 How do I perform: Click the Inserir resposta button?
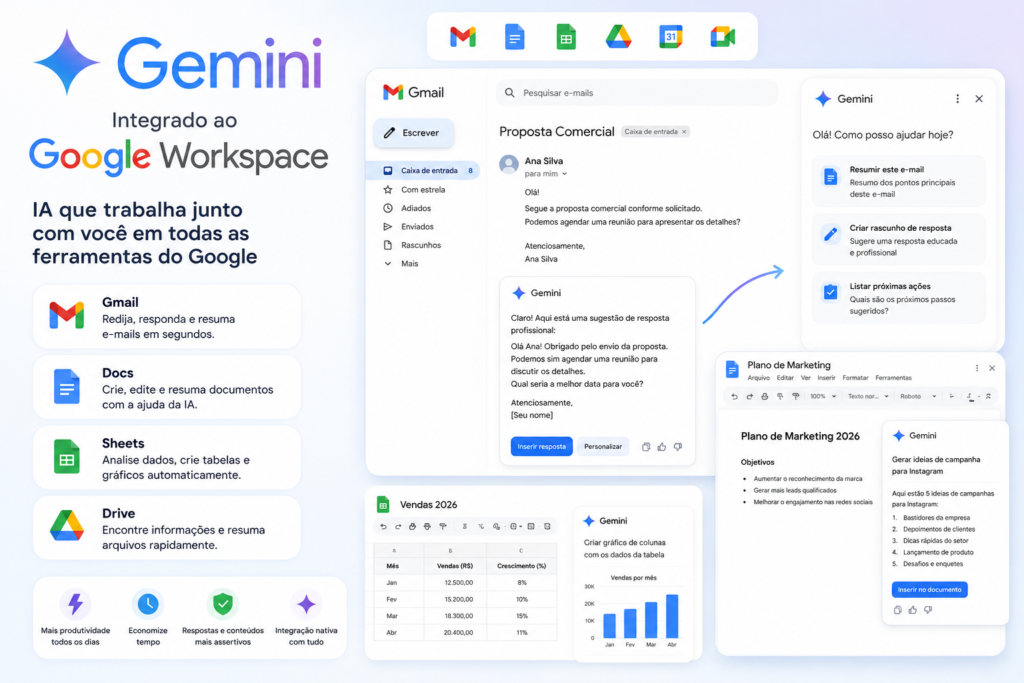(541, 447)
